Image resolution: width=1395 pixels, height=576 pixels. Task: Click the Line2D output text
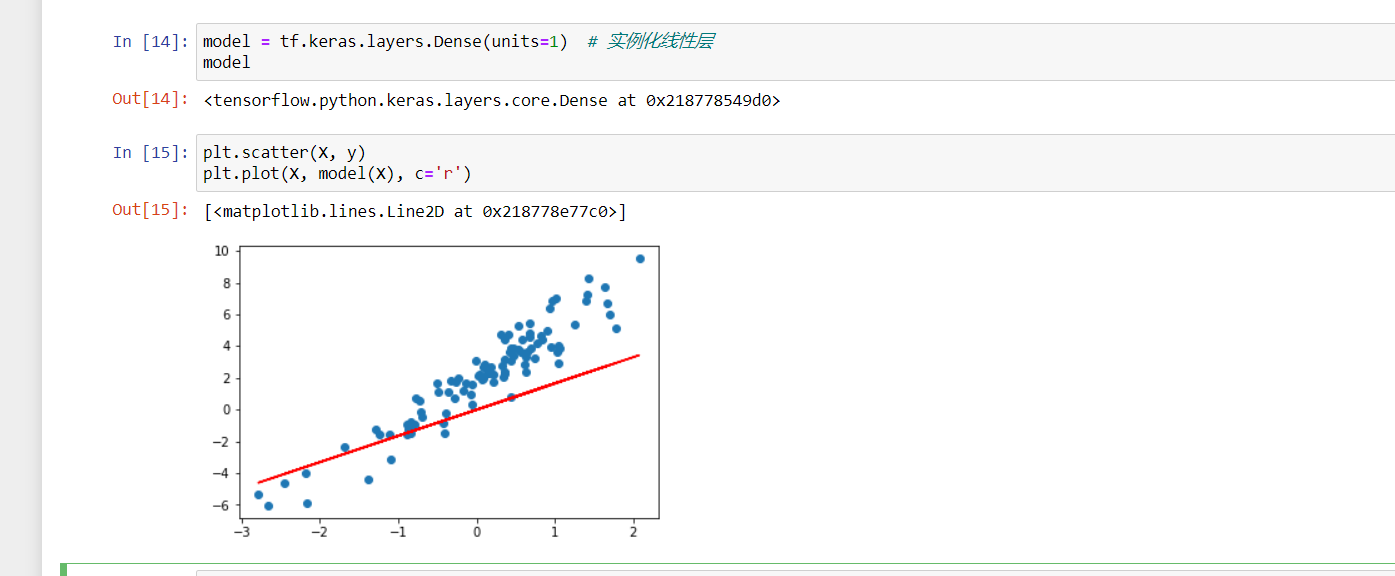[415, 211]
